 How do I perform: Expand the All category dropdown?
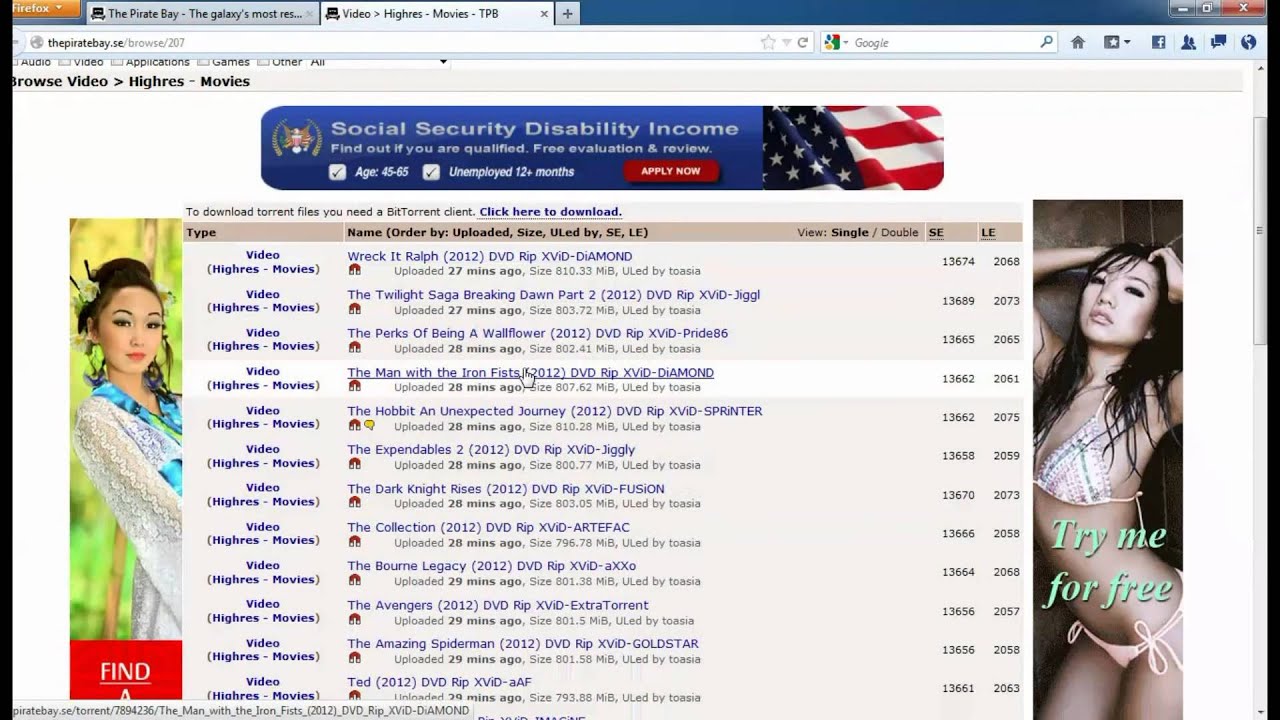click(378, 62)
